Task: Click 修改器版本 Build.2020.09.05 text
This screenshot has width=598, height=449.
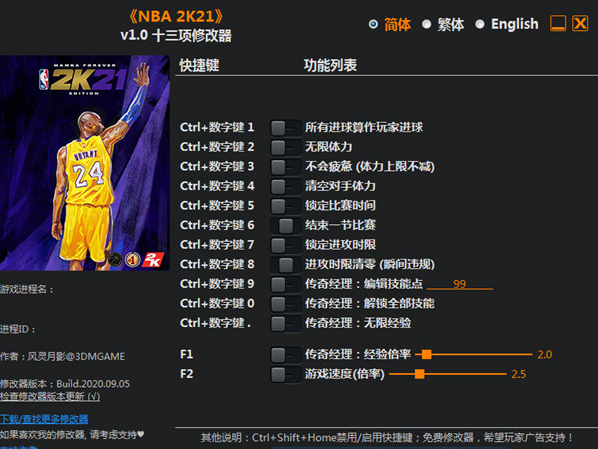Action: (x=65, y=384)
